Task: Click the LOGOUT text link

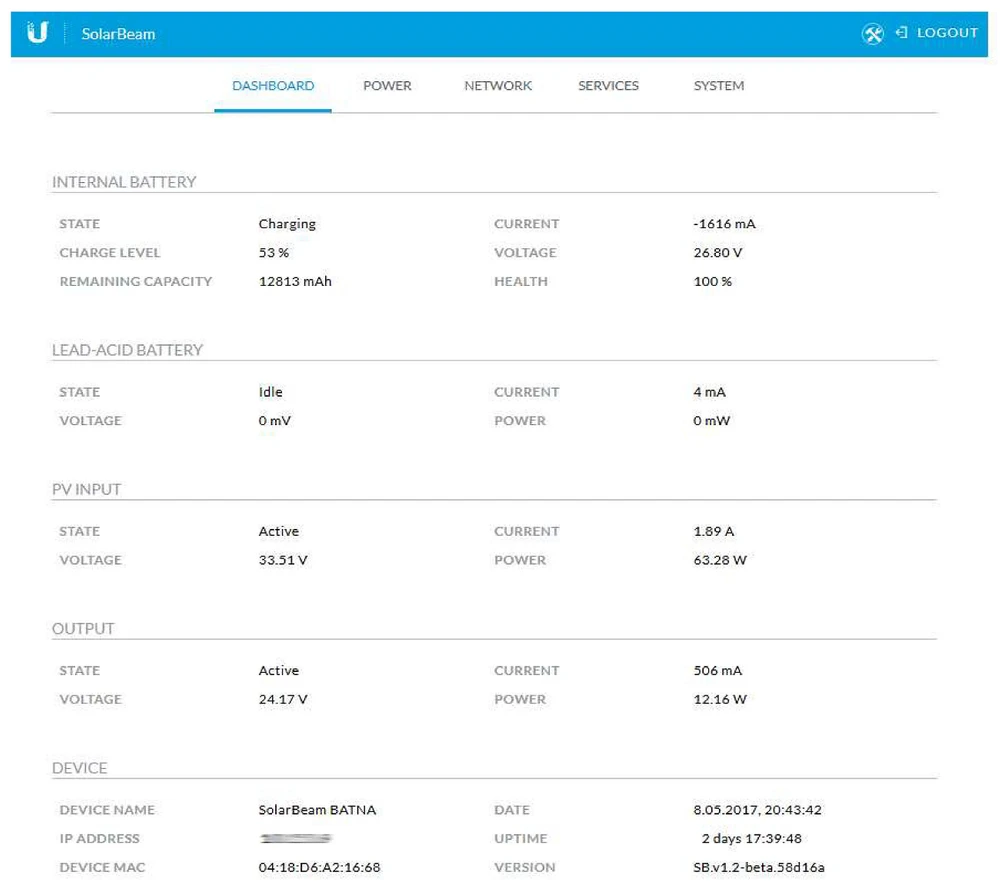Action: pyautogui.click(x=946, y=33)
